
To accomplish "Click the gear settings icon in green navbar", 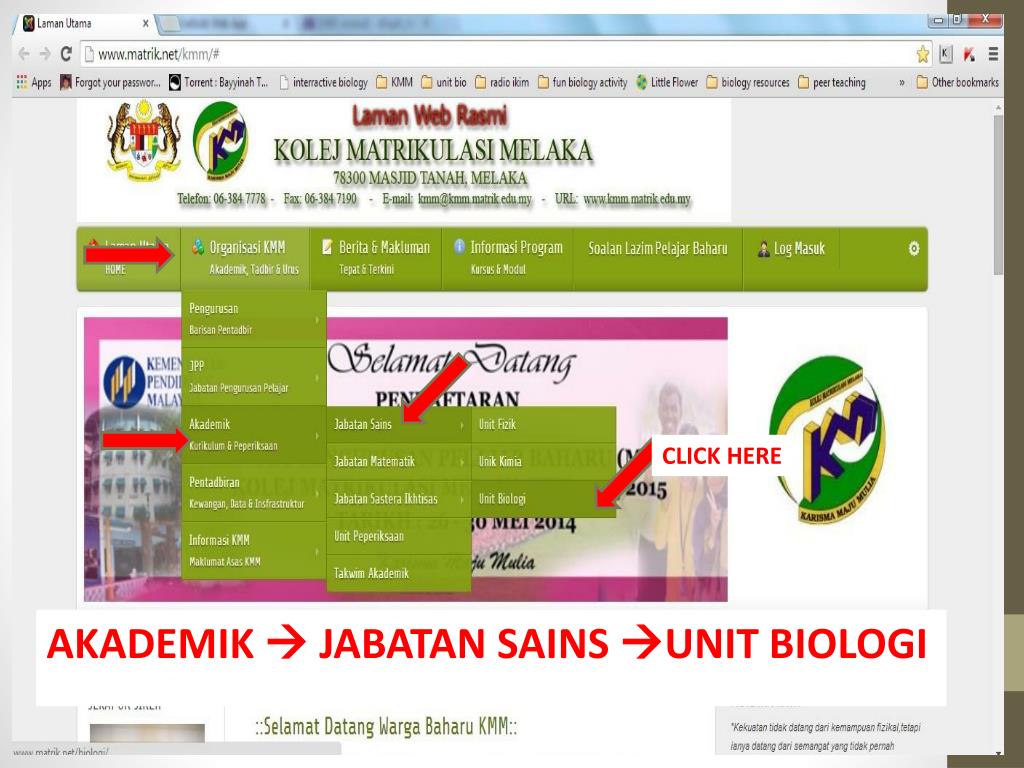I will (x=914, y=248).
